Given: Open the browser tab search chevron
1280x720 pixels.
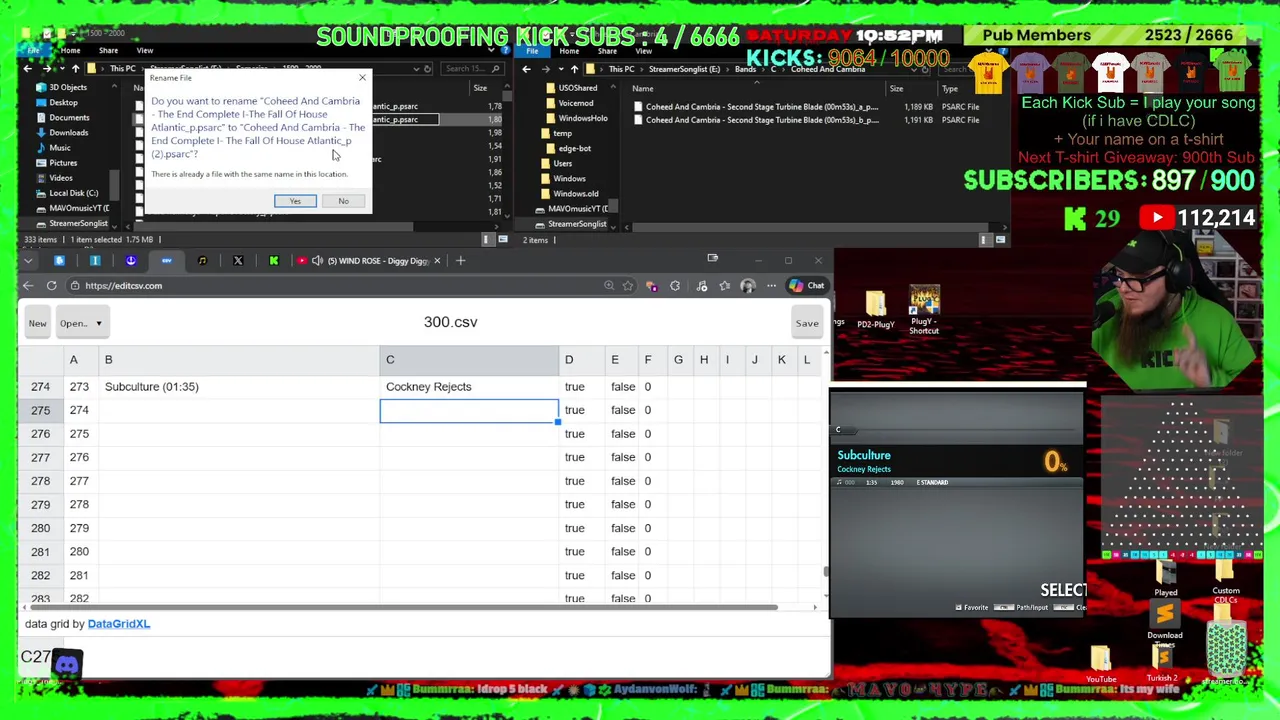Looking at the screenshot, I should pos(28,261).
